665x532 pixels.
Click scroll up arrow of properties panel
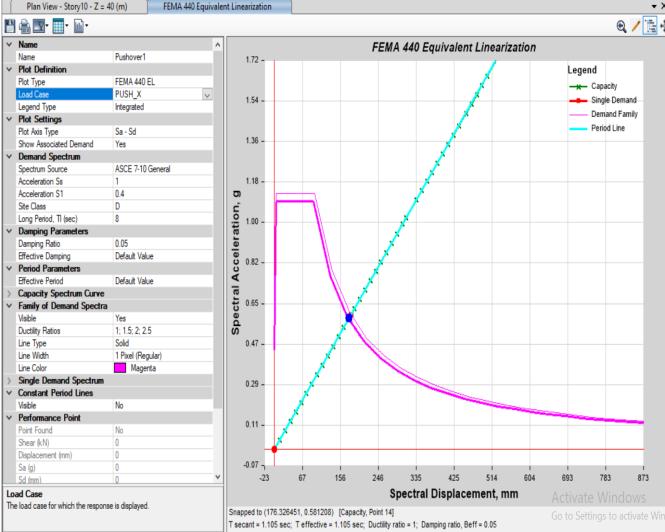coord(218,45)
